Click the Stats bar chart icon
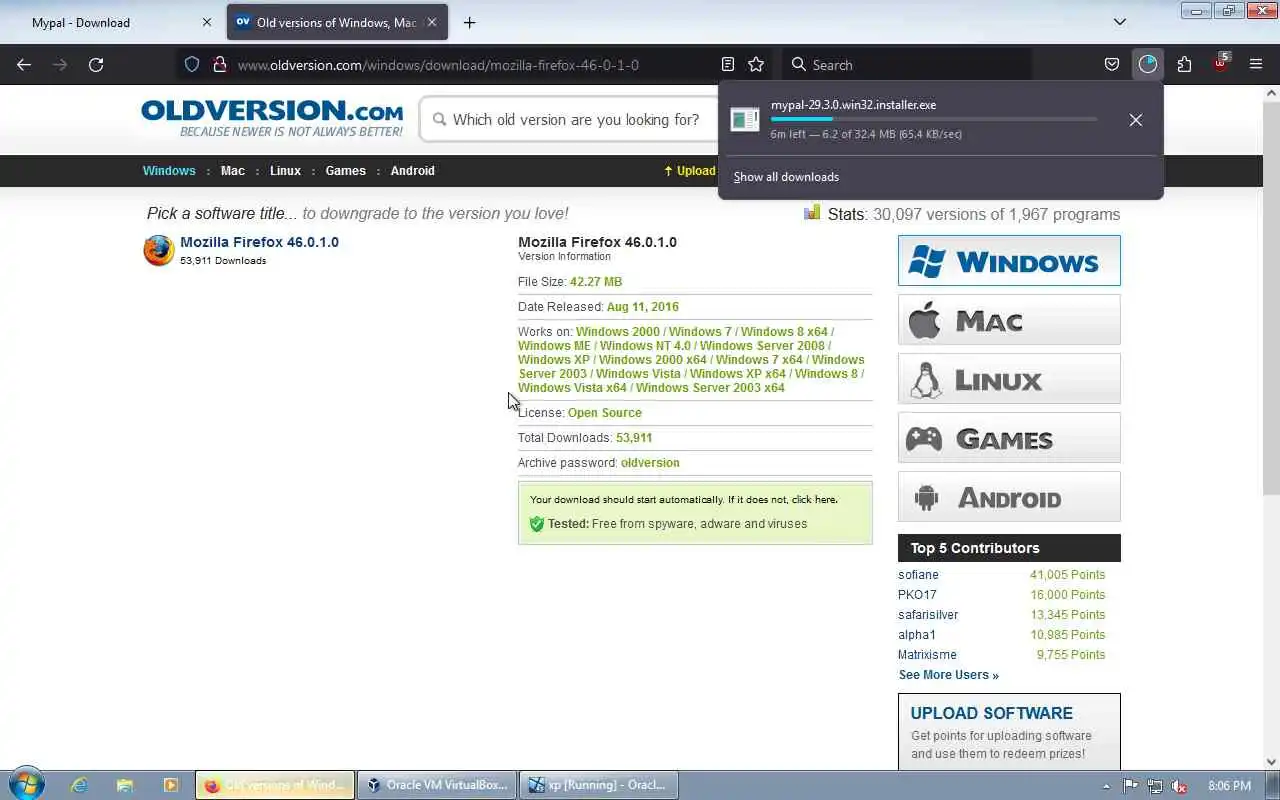The height and width of the screenshot is (800, 1280). [812, 212]
